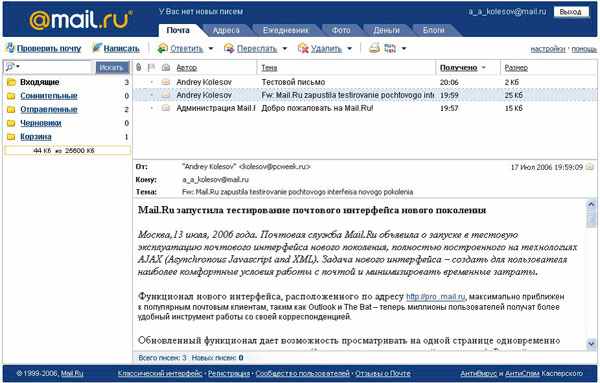
Task: Click the Check mail refresh icon
Action: 10,48
